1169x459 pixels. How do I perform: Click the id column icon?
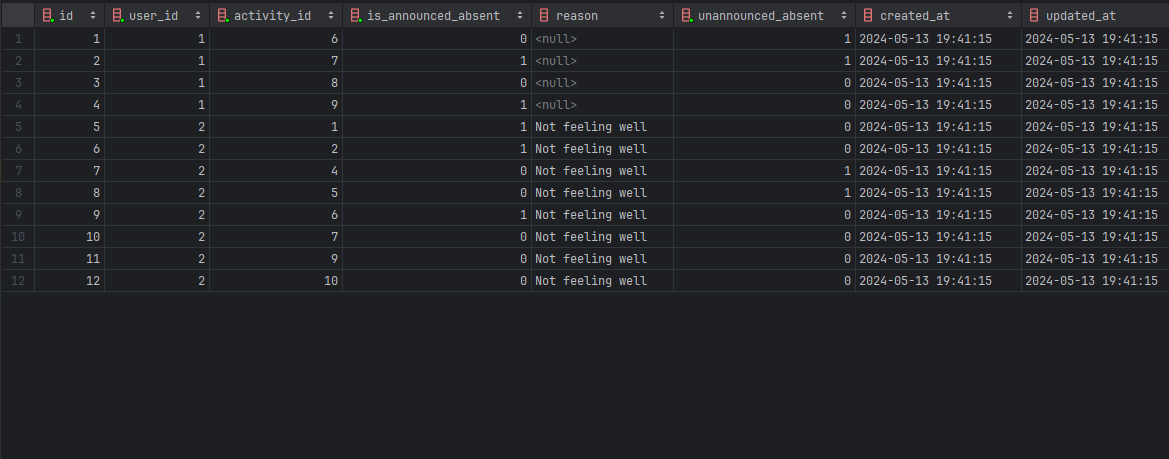click(x=48, y=16)
